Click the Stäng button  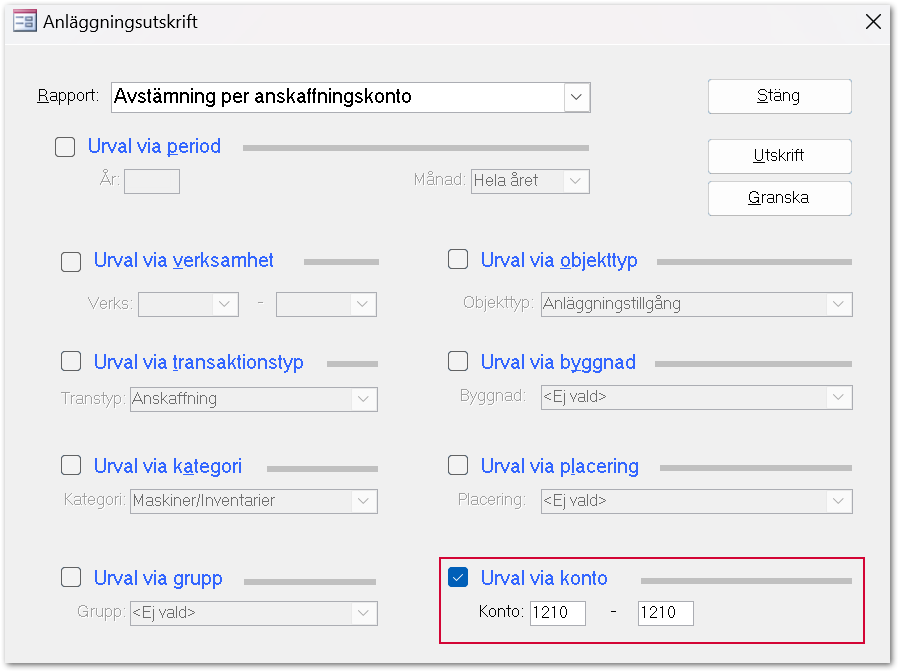point(779,97)
